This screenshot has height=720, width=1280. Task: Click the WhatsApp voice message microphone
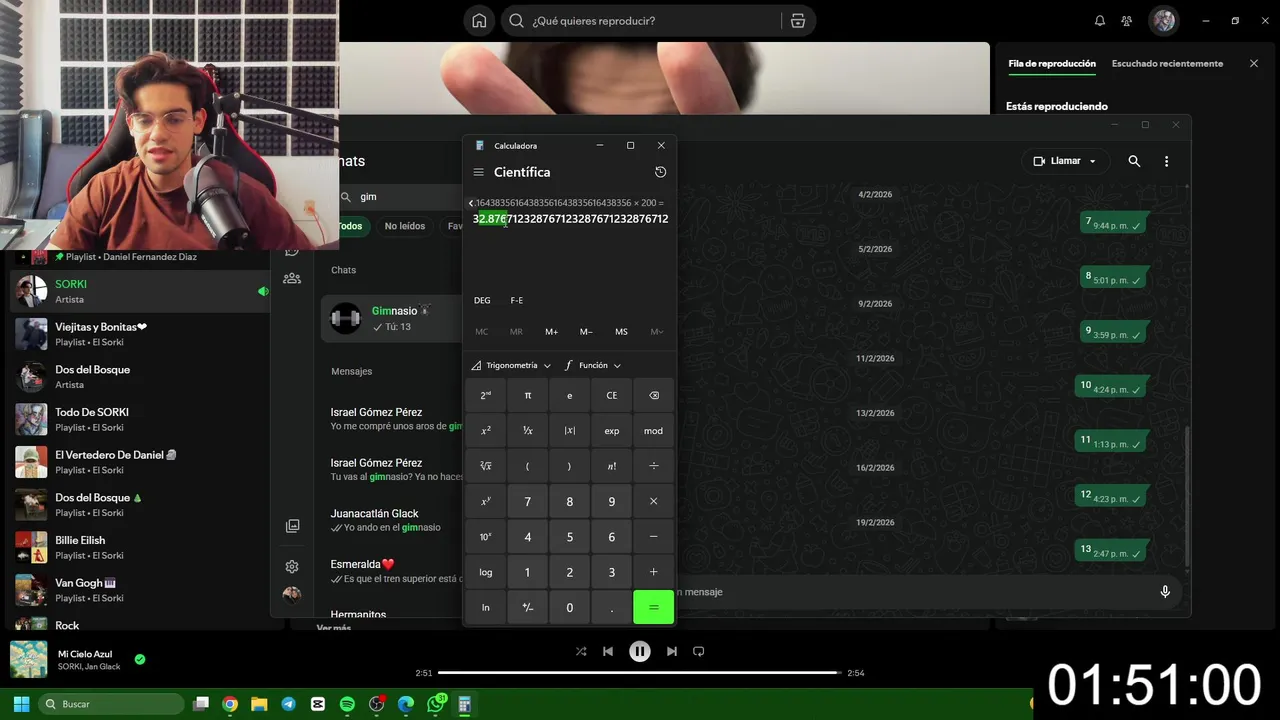[1165, 592]
